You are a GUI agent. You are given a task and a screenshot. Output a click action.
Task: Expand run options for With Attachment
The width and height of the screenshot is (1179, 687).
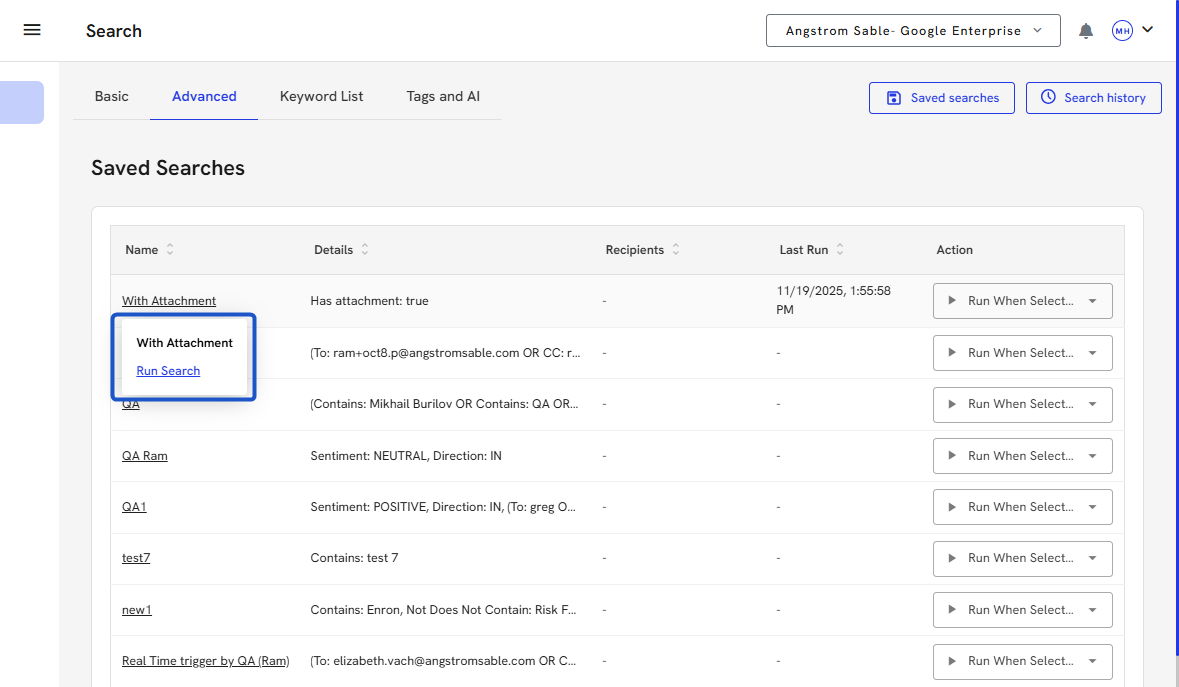pos(1093,301)
